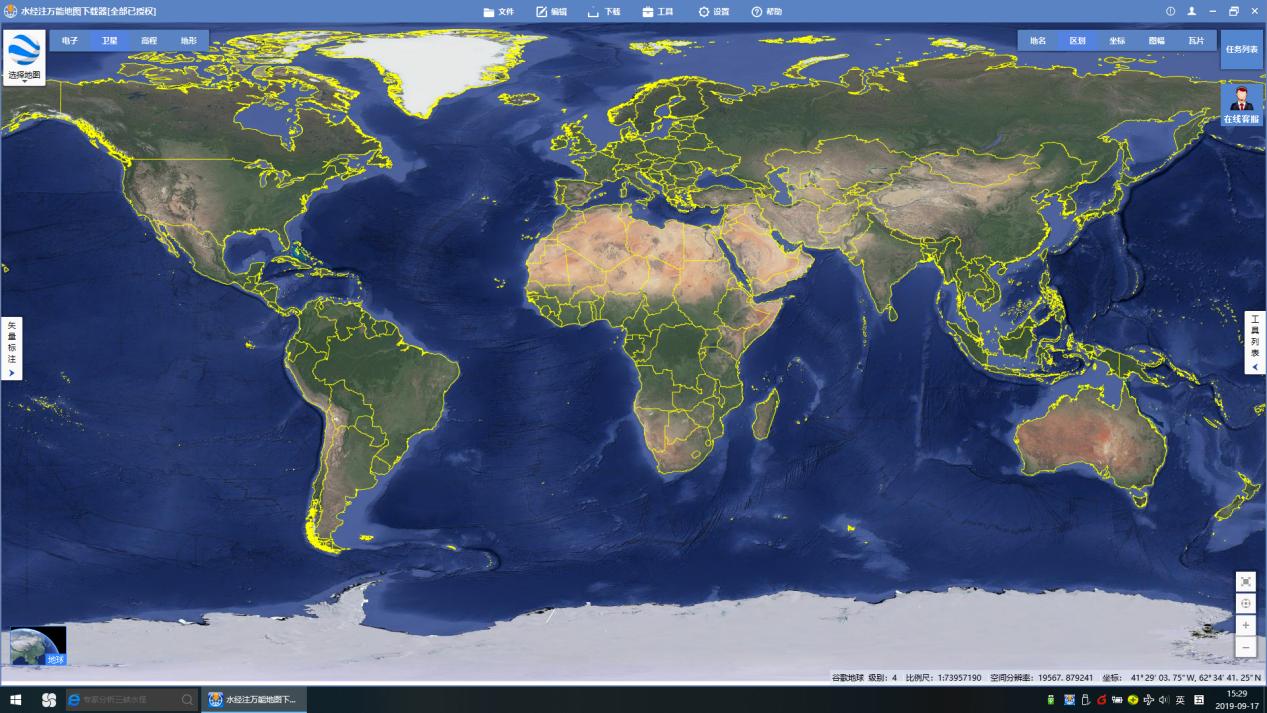
Task: Click the info circle icon in title bar
Action: tap(1171, 11)
